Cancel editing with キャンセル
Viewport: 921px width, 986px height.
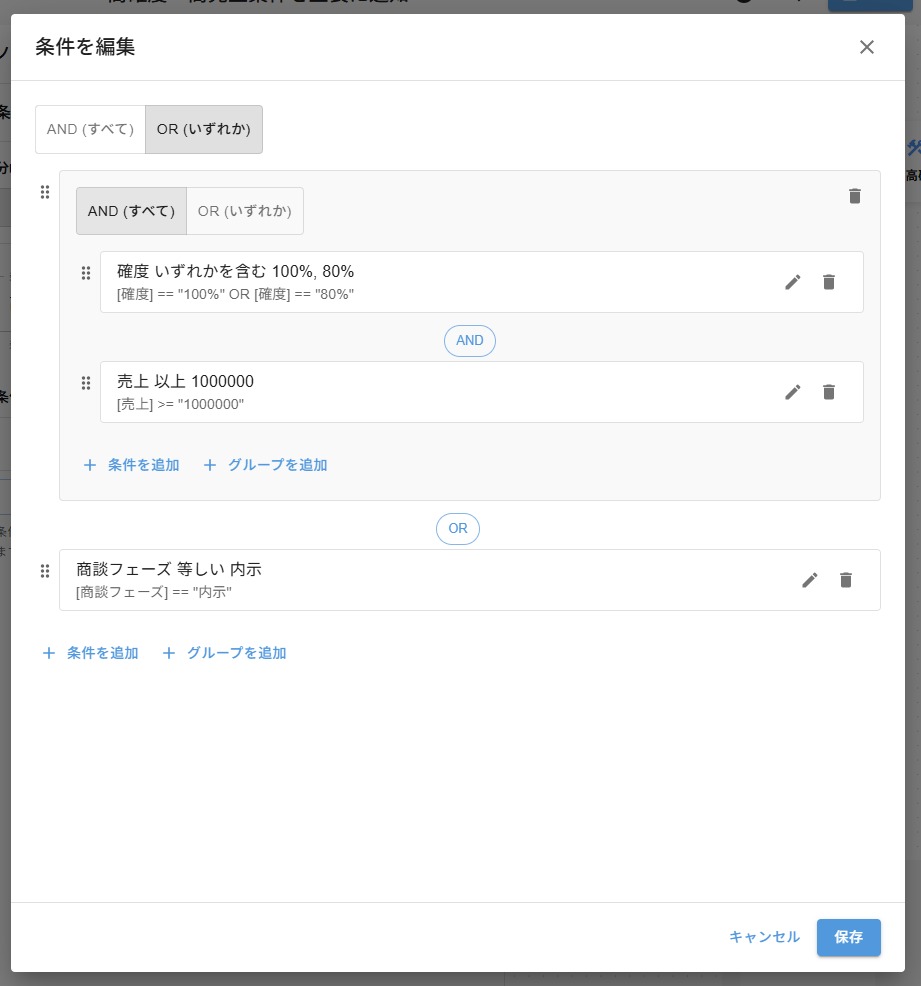[x=763, y=937]
